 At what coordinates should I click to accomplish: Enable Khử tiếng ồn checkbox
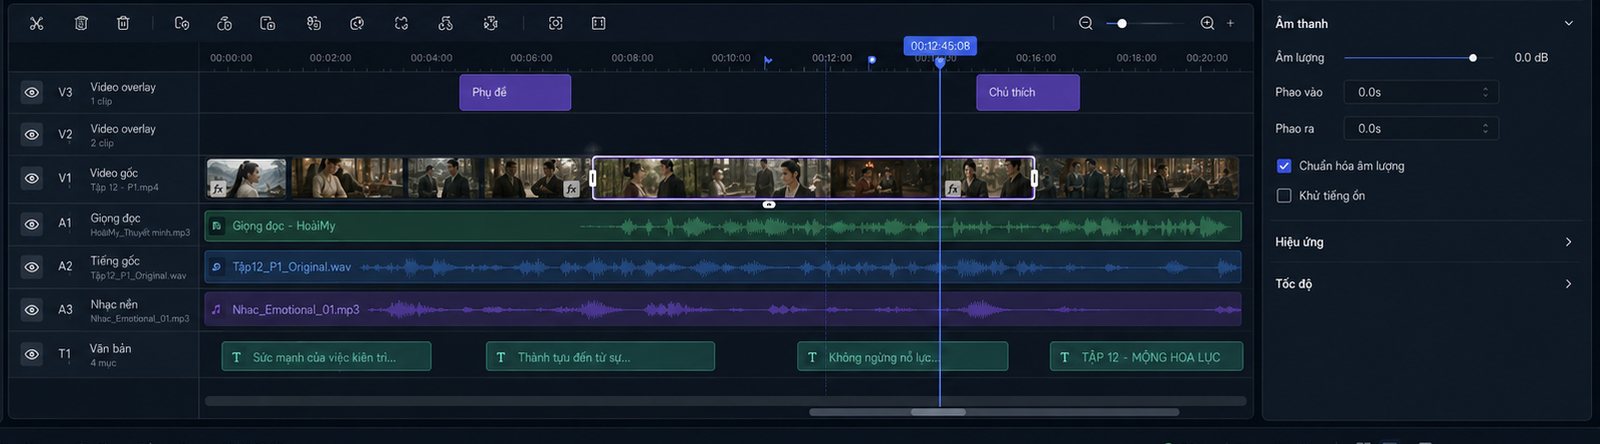coord(1284,196)
